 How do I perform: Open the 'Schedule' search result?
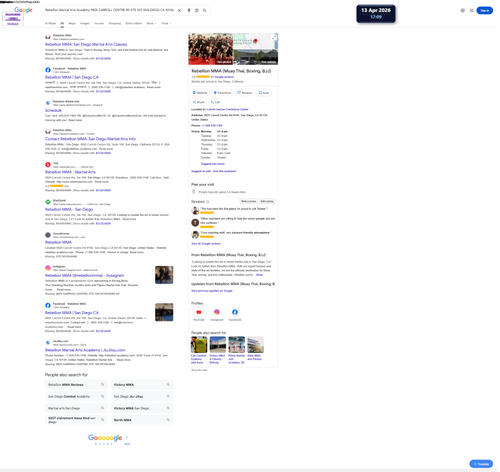click(54, 111)
